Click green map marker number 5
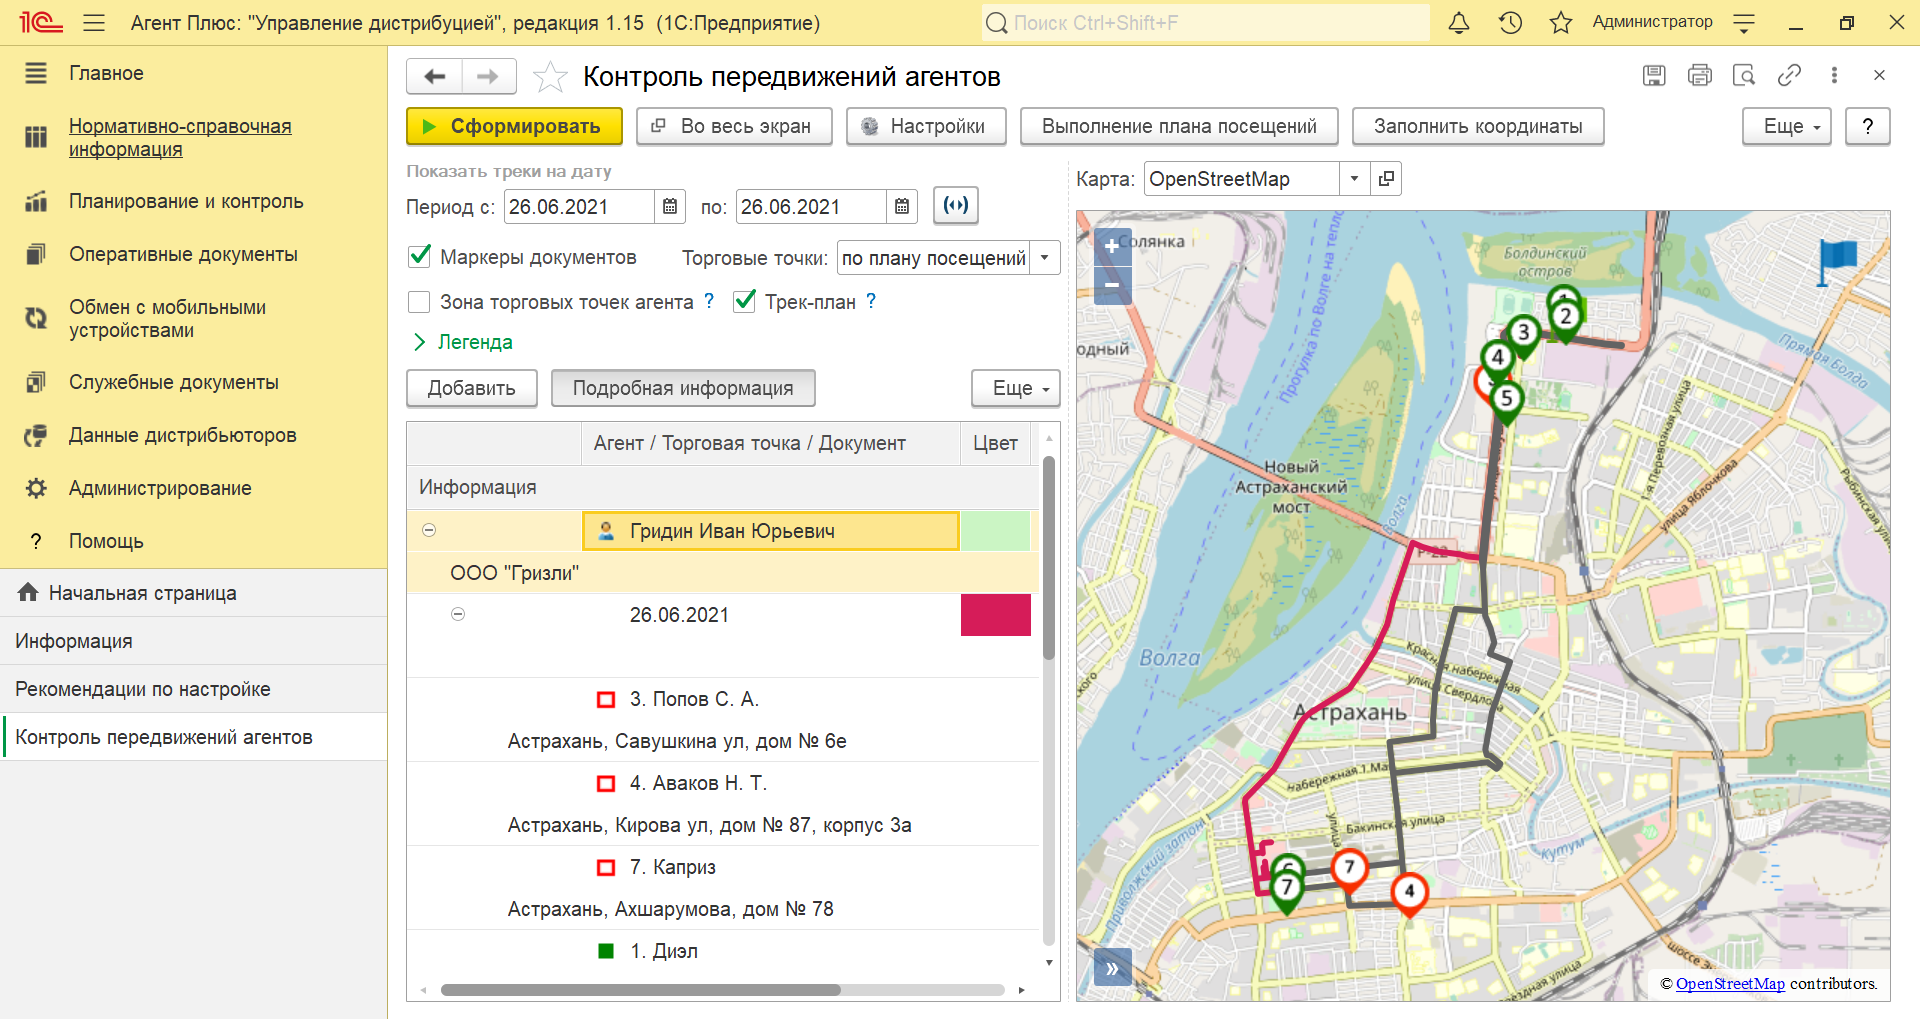Image resolution: width=1920 pixels, height=1019 pixels. 1506,400
